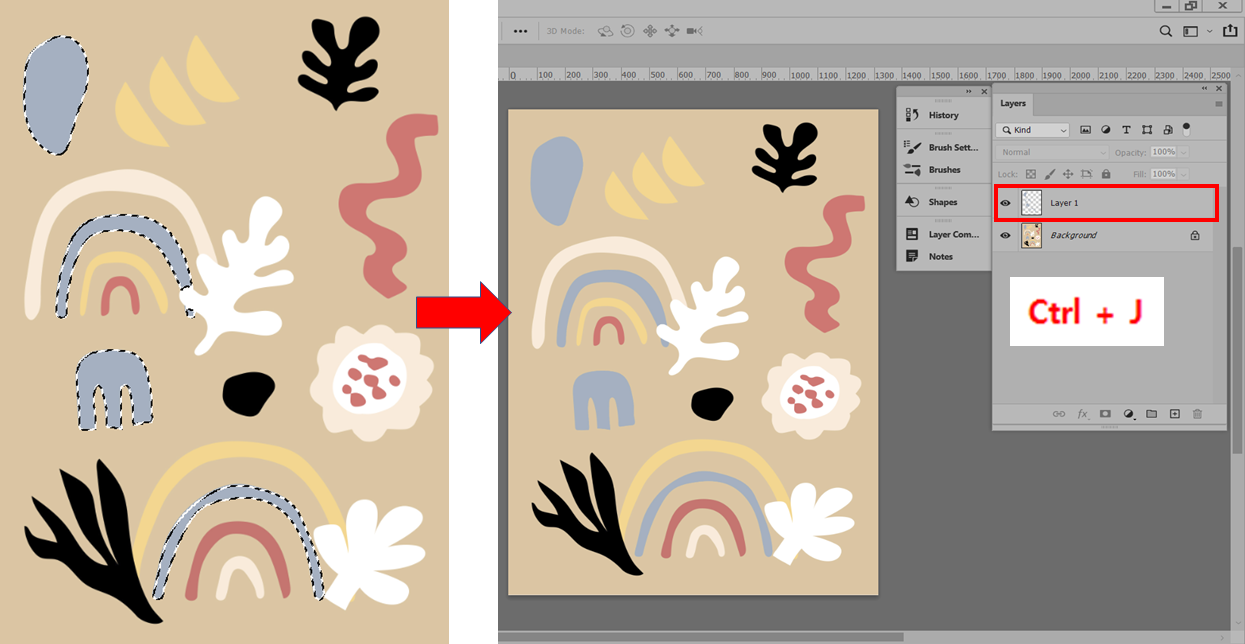Image resolution: width=1245 pixels, height=644 pixels.
Task: Select the 3D zoom video camera icon
Action: pyautogui.click(x=695, y=31)
